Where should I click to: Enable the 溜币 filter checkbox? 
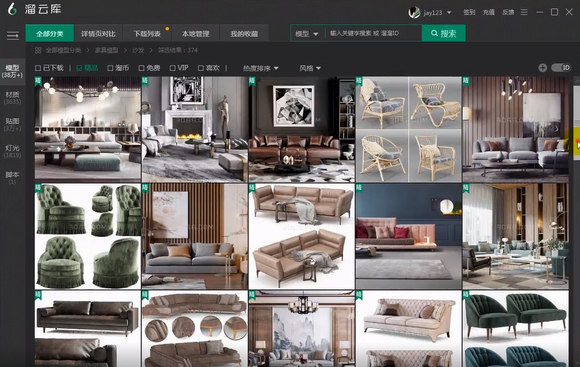coord(110,68)
